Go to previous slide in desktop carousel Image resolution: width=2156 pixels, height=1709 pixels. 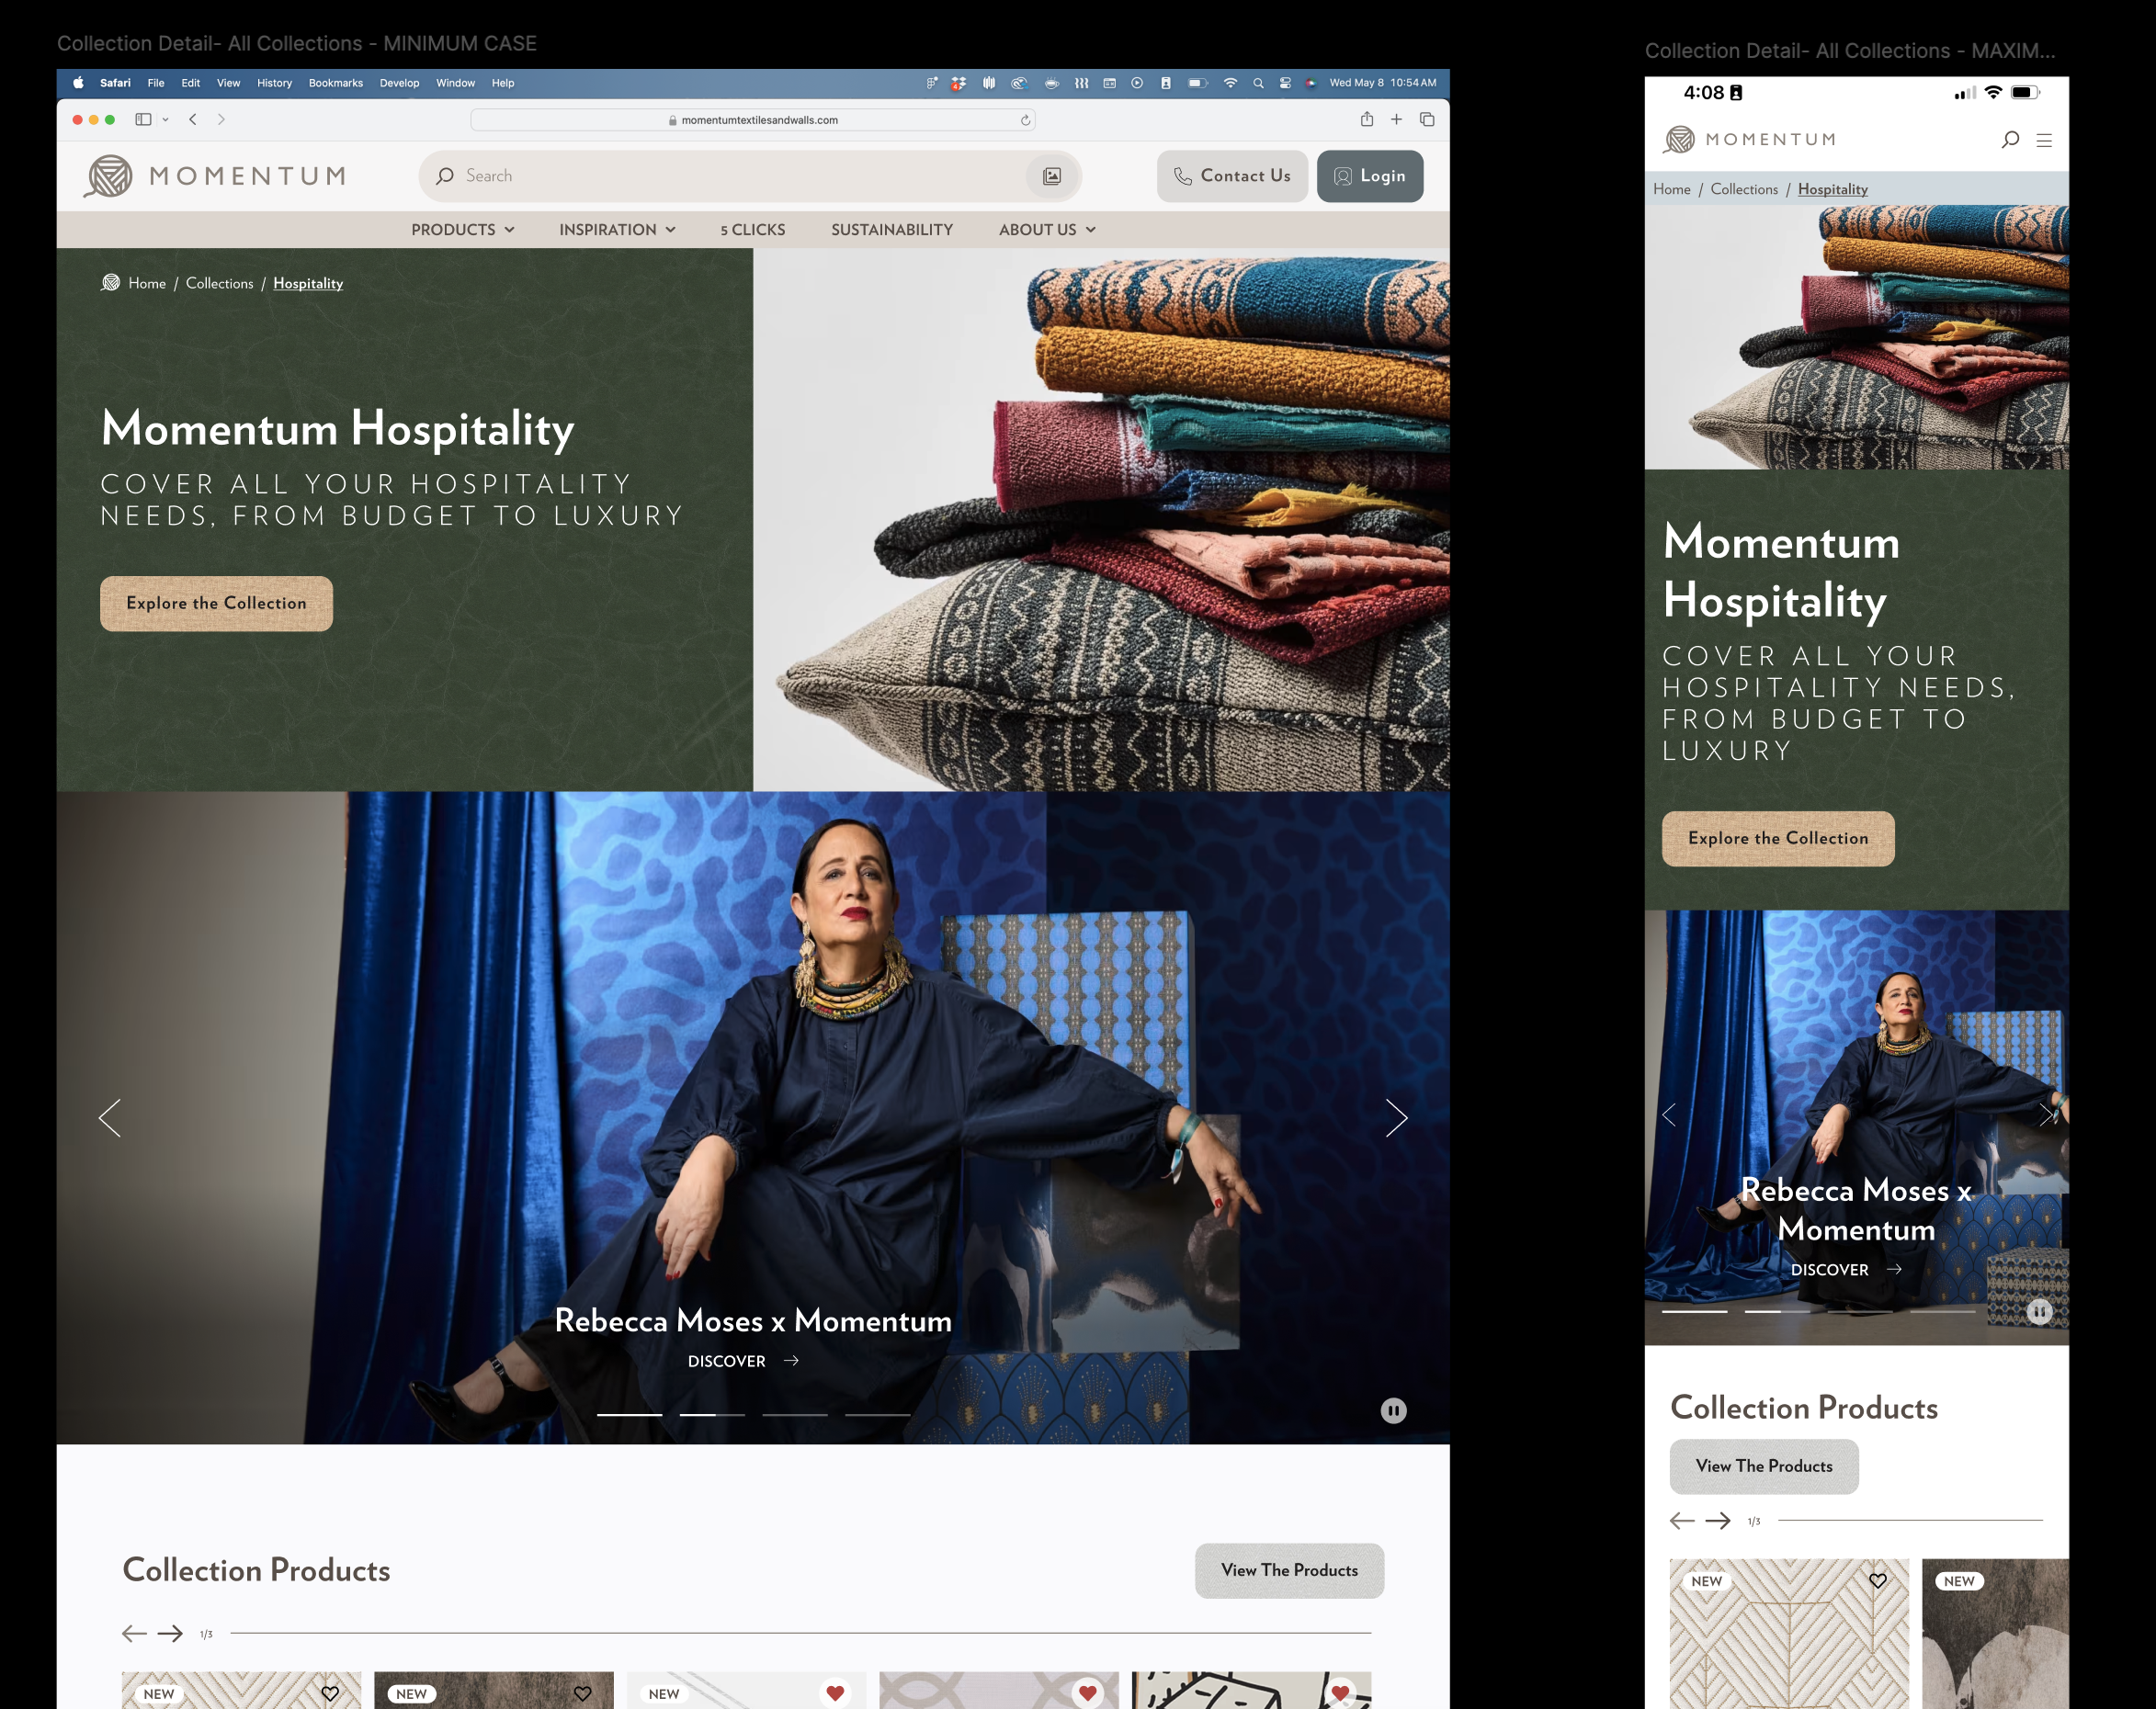point(110,1118)
